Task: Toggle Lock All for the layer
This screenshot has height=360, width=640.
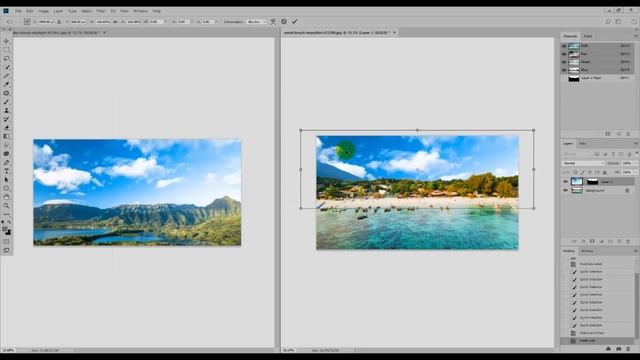Action: 604,172
